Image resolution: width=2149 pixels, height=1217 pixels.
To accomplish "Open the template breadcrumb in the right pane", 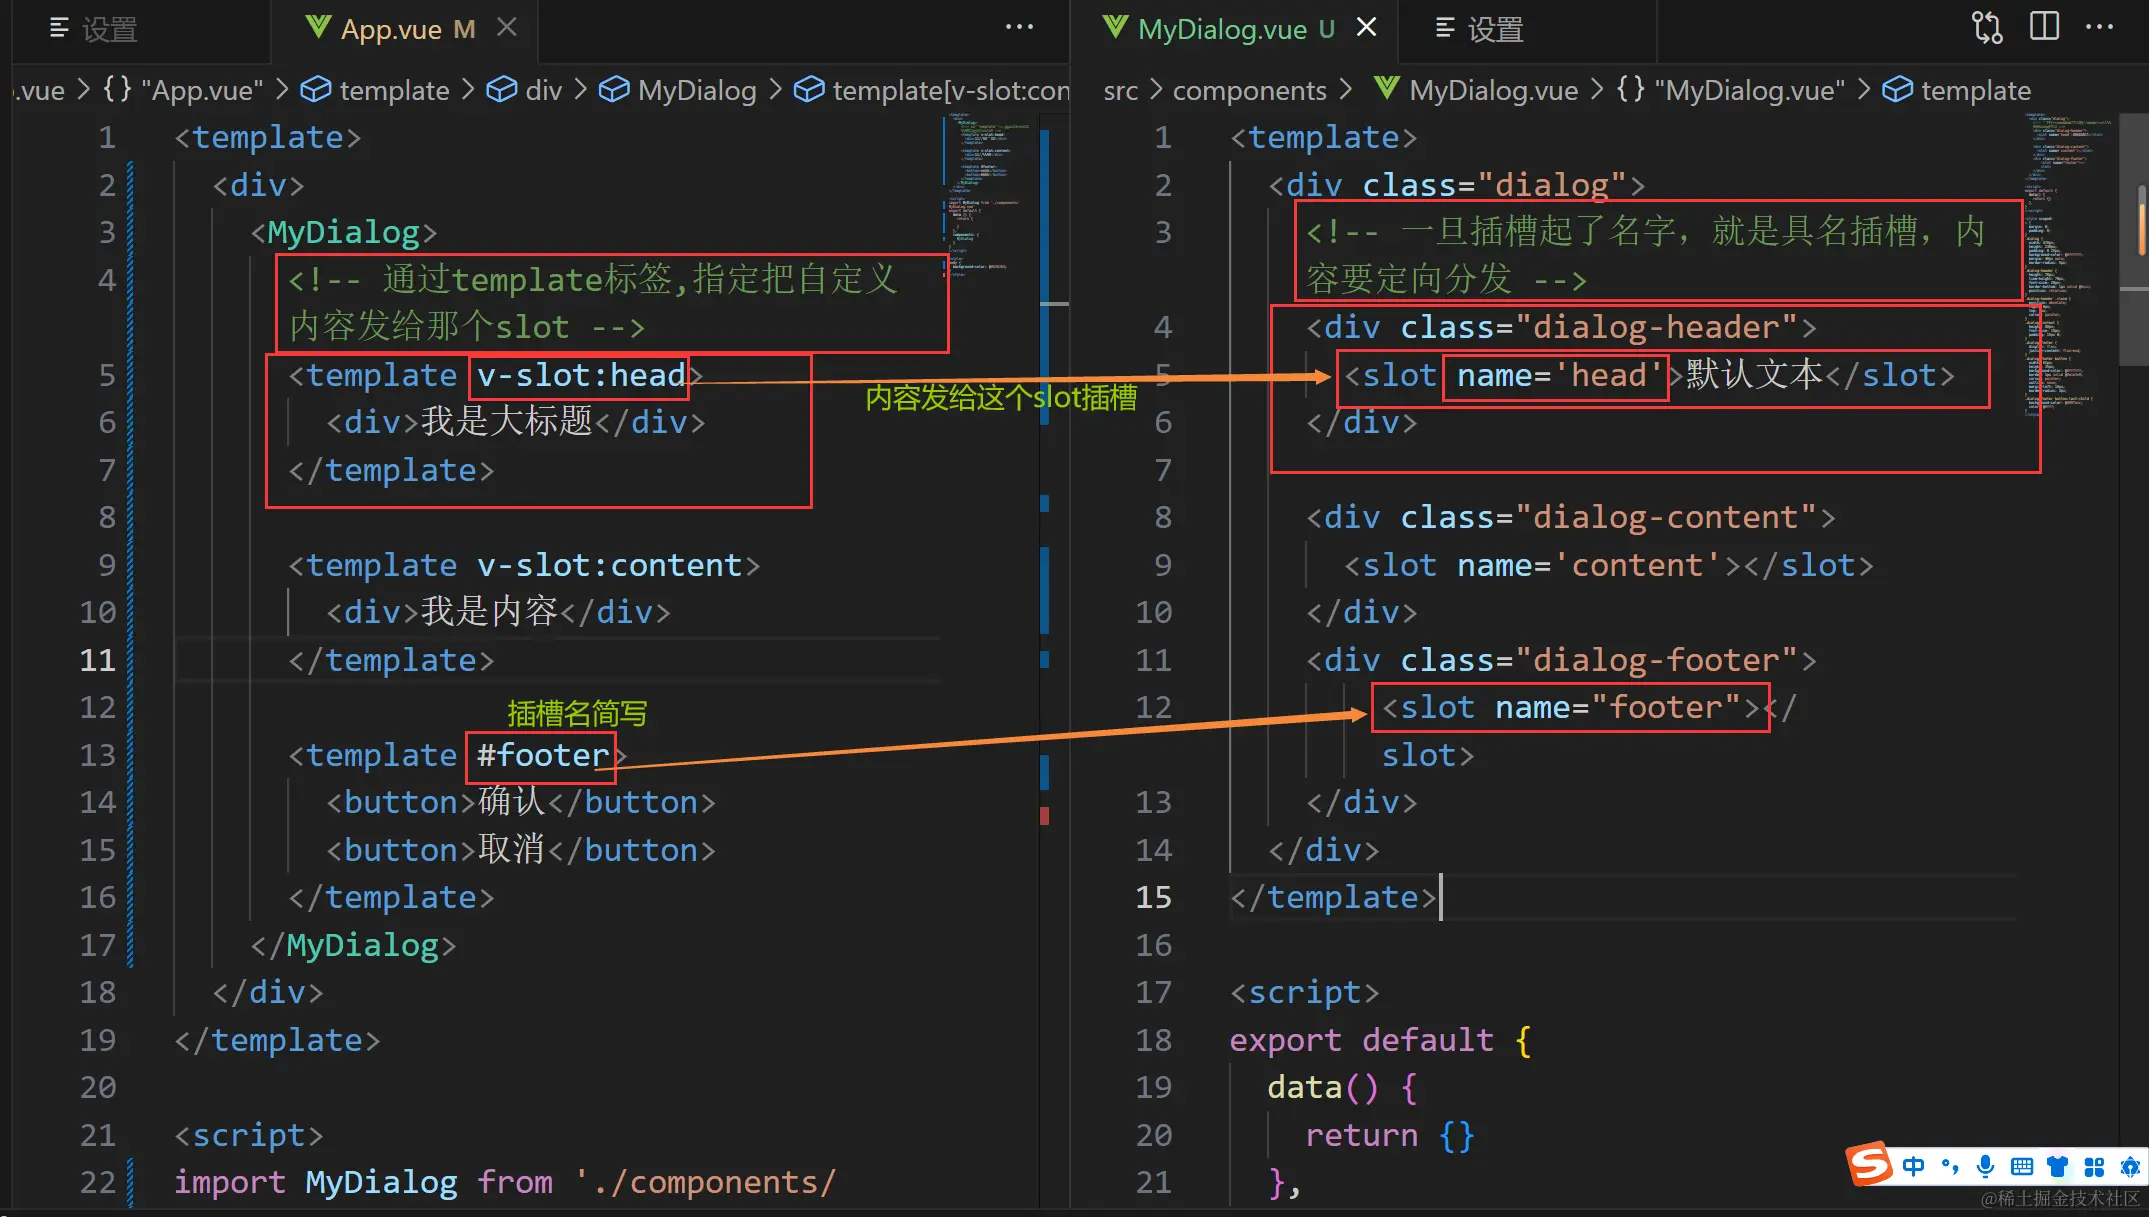I will point(1957,90).
